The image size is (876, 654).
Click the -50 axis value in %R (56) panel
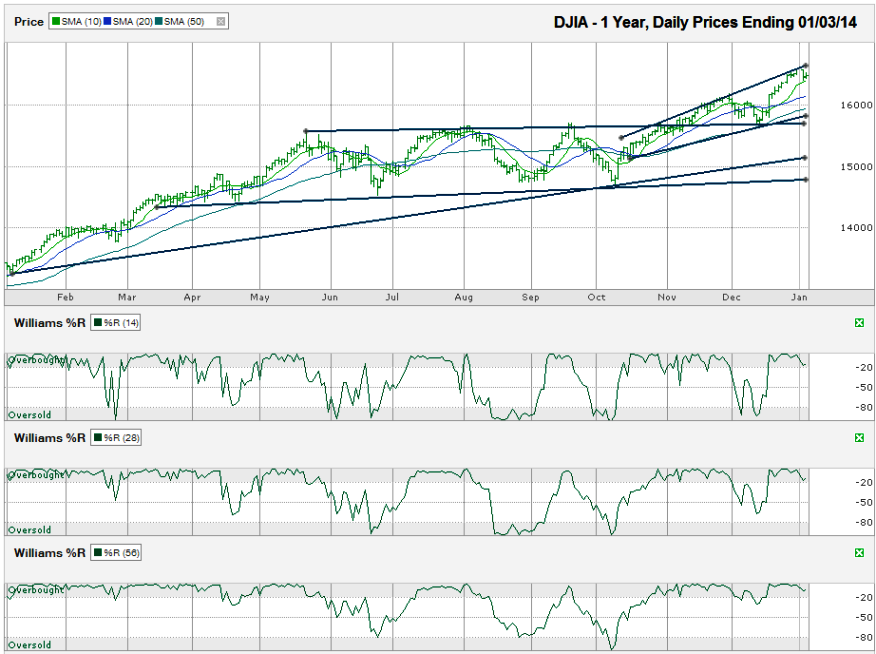tap(864, 618)
